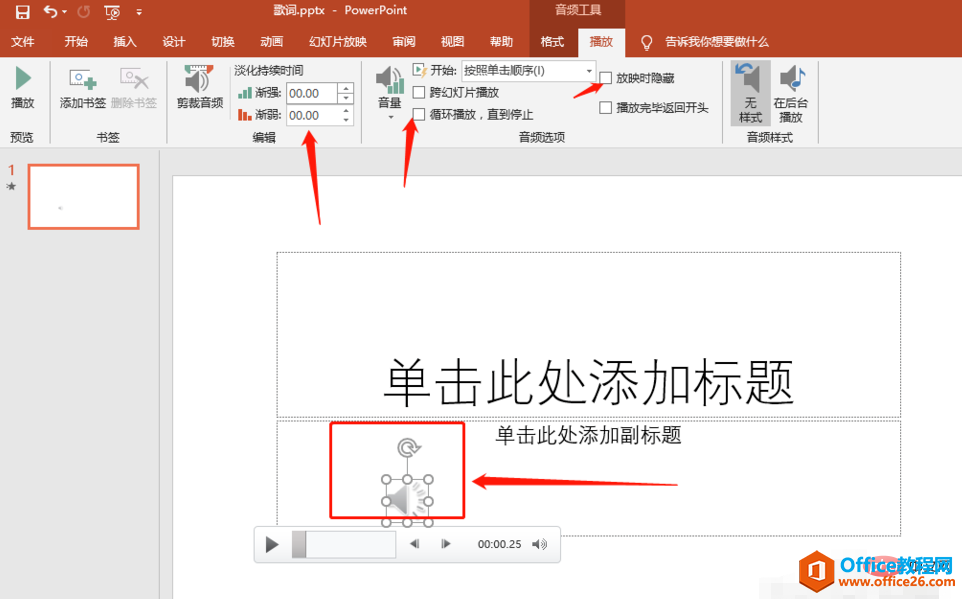Image resolution: width=962 pixels, height=599 pixels.
Task: Preview audio with the green 播放 button
Action: 23,87
